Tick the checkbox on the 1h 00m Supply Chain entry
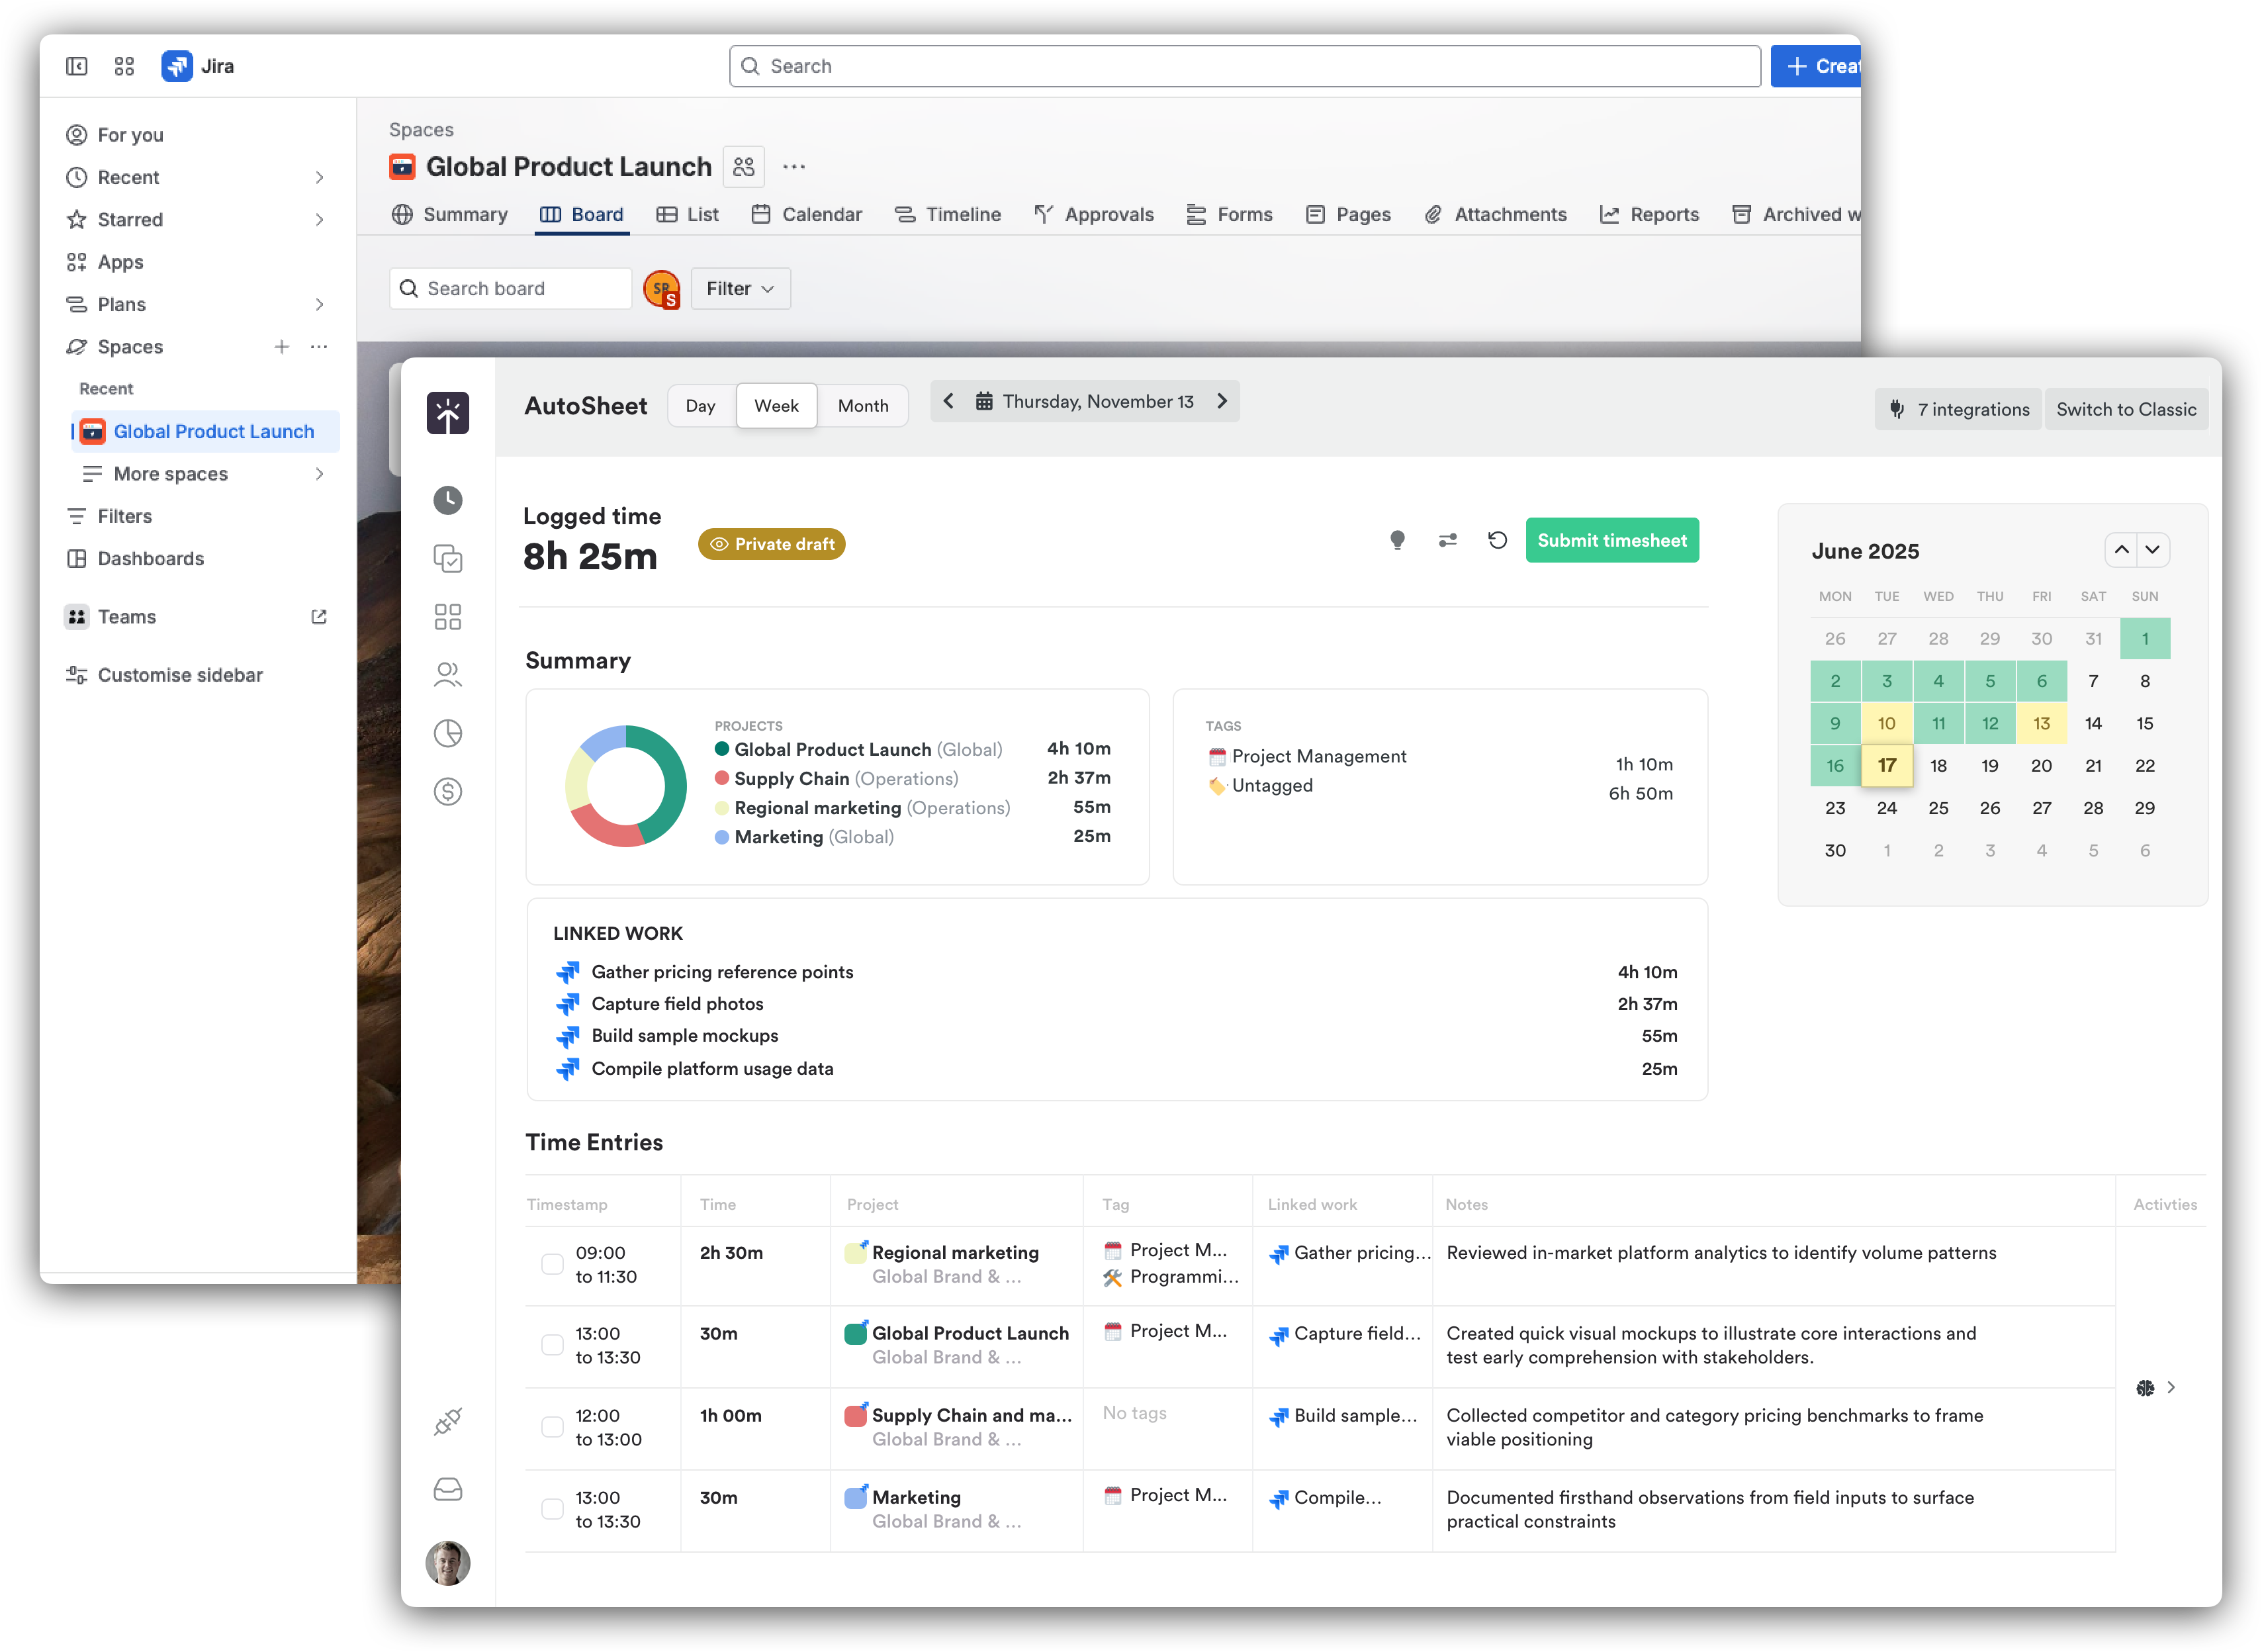Image resolution: width=2262 pixels, height=1652 pixels. click(552, 1428)
